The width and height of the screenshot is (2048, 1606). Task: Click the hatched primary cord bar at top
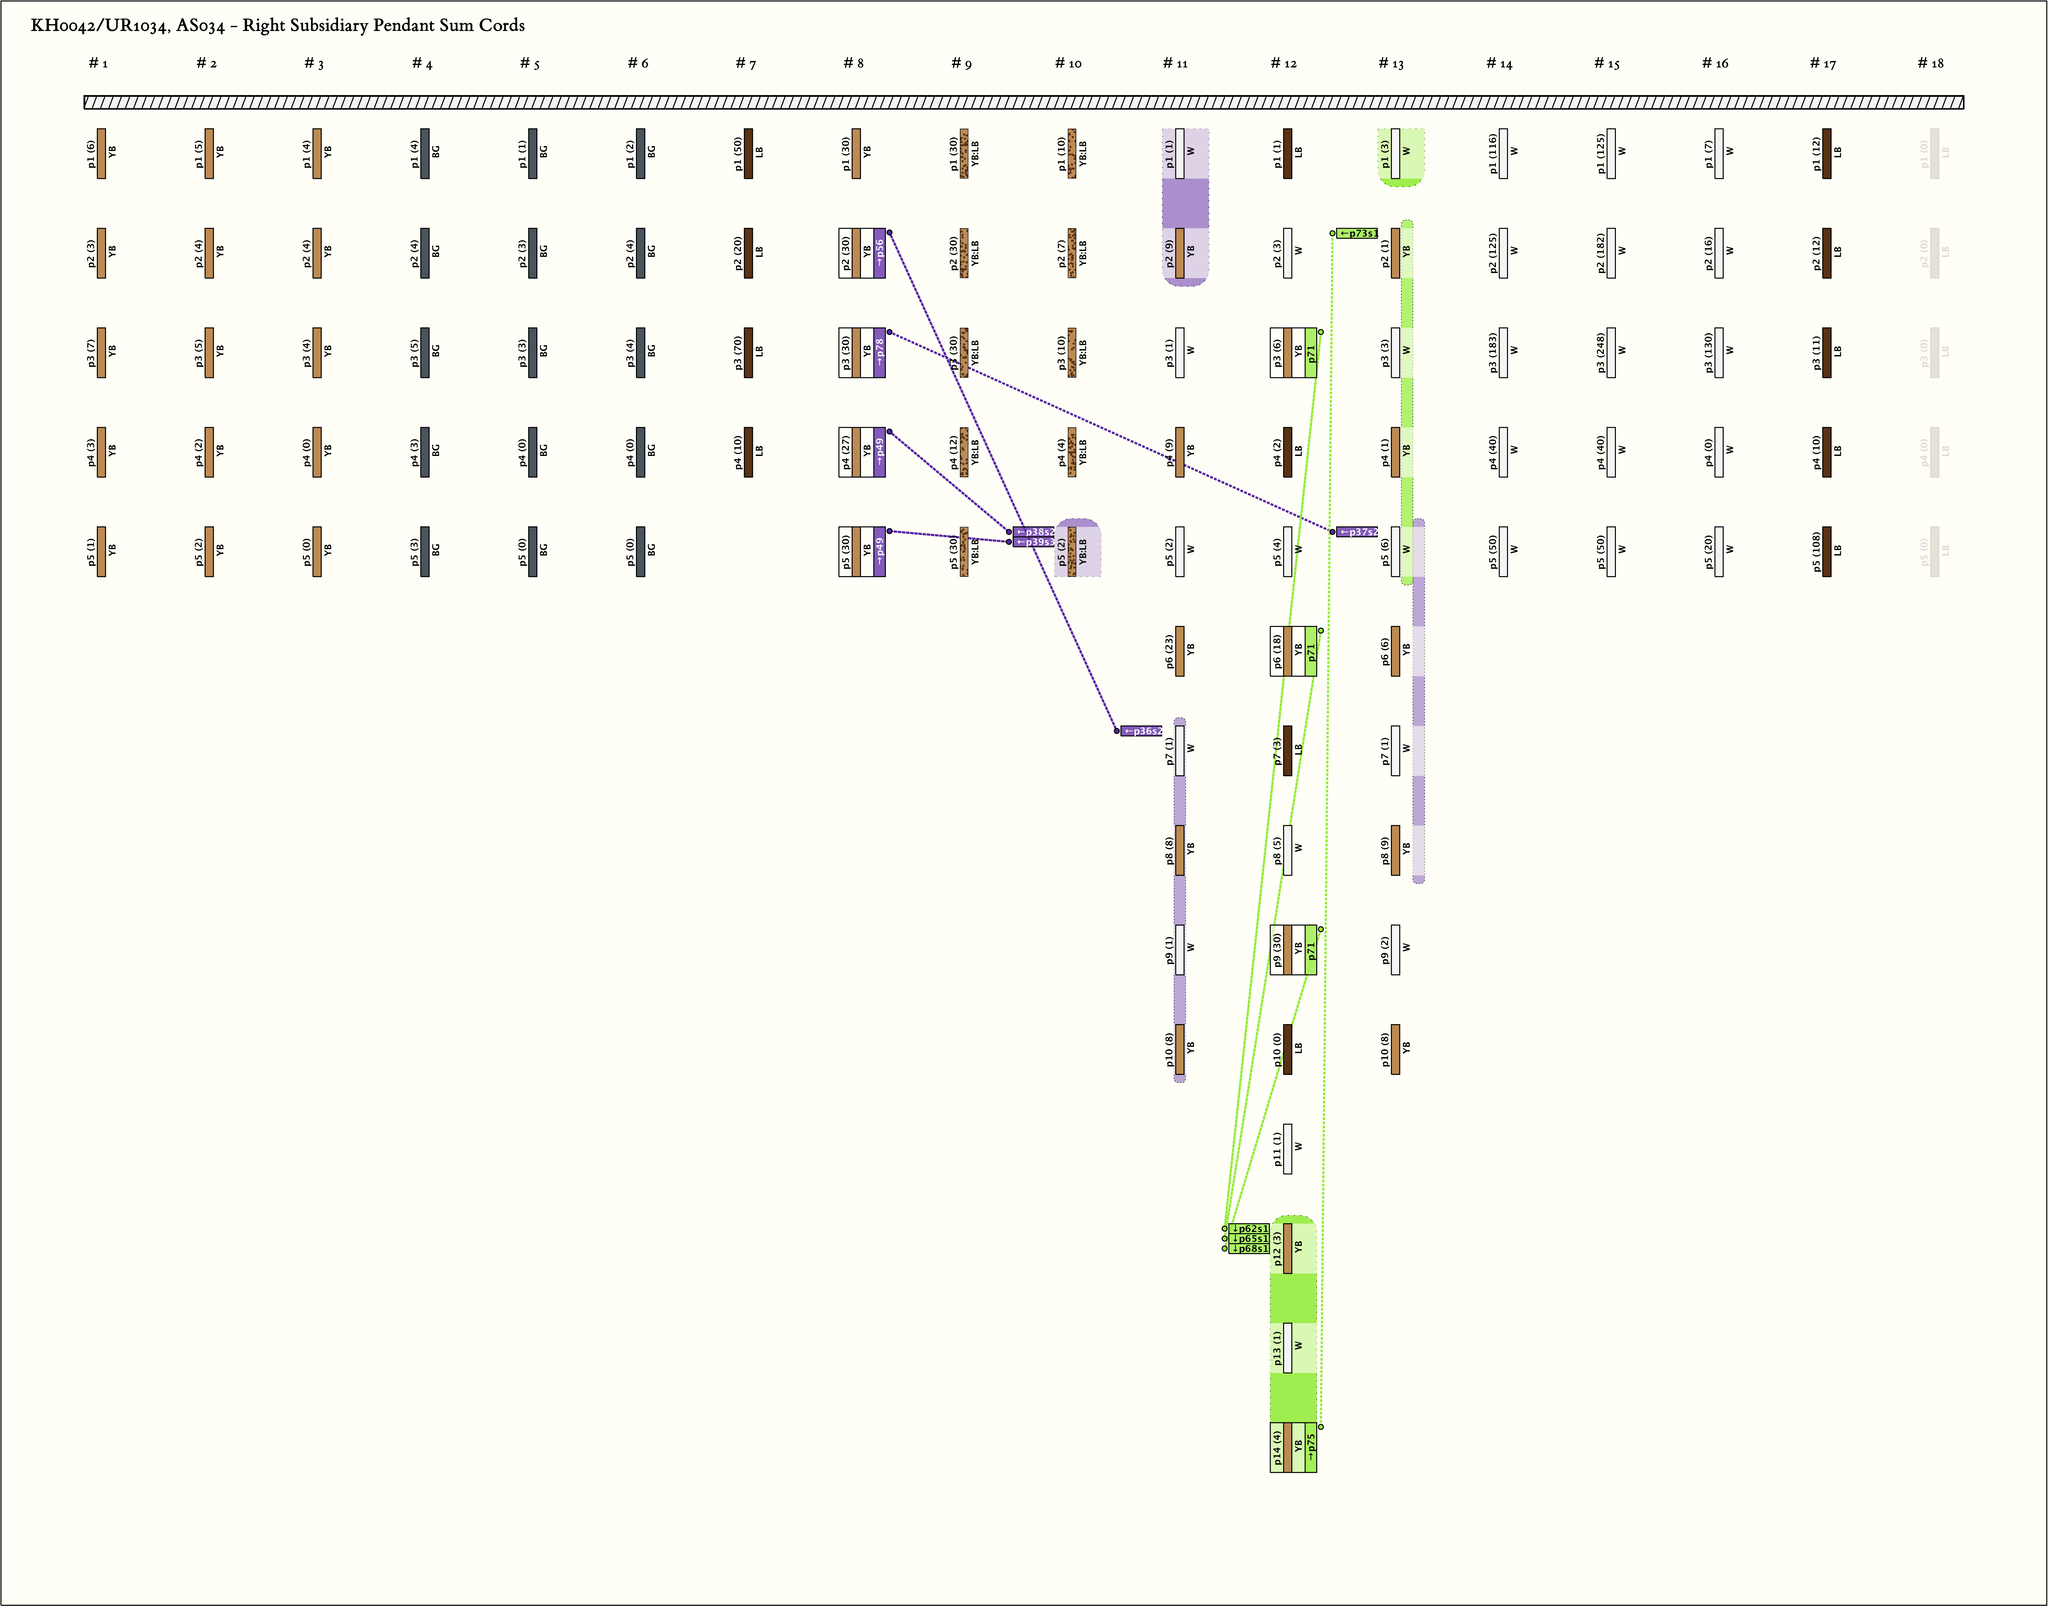click(1023, 102)
